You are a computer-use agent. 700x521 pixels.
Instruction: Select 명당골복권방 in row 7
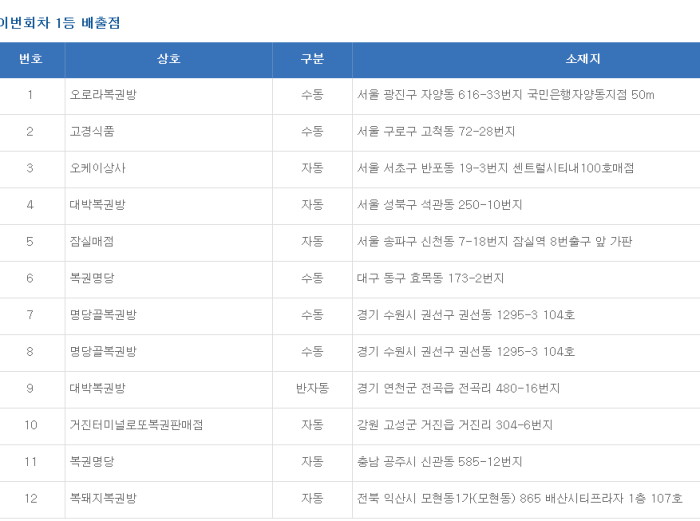tap(103, 315)
